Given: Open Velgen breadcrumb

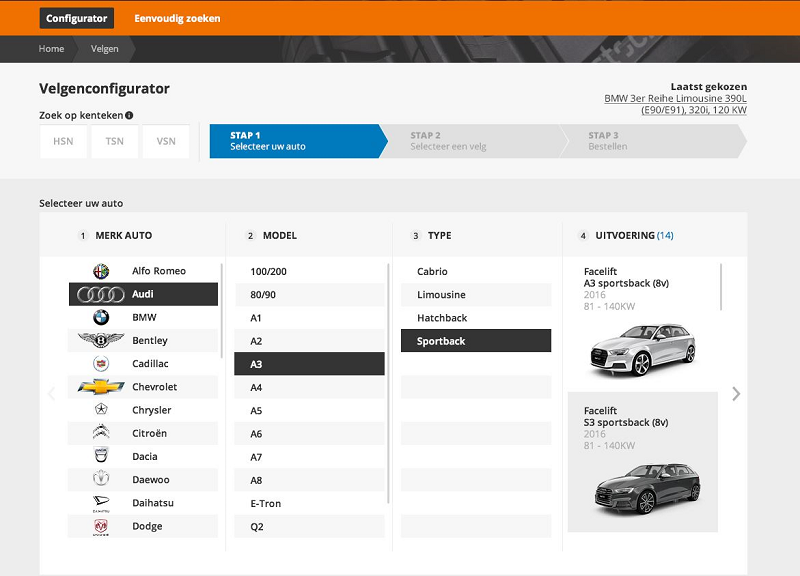Looking at the screenshot, I should (105, 48).
